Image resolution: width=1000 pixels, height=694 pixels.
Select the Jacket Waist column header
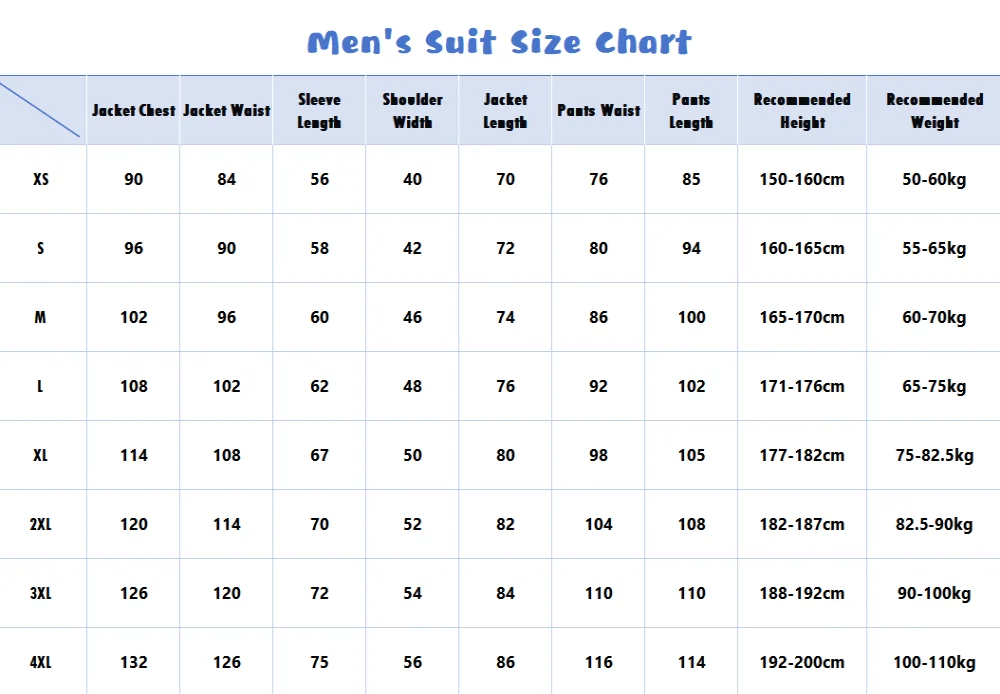[226, 110]
